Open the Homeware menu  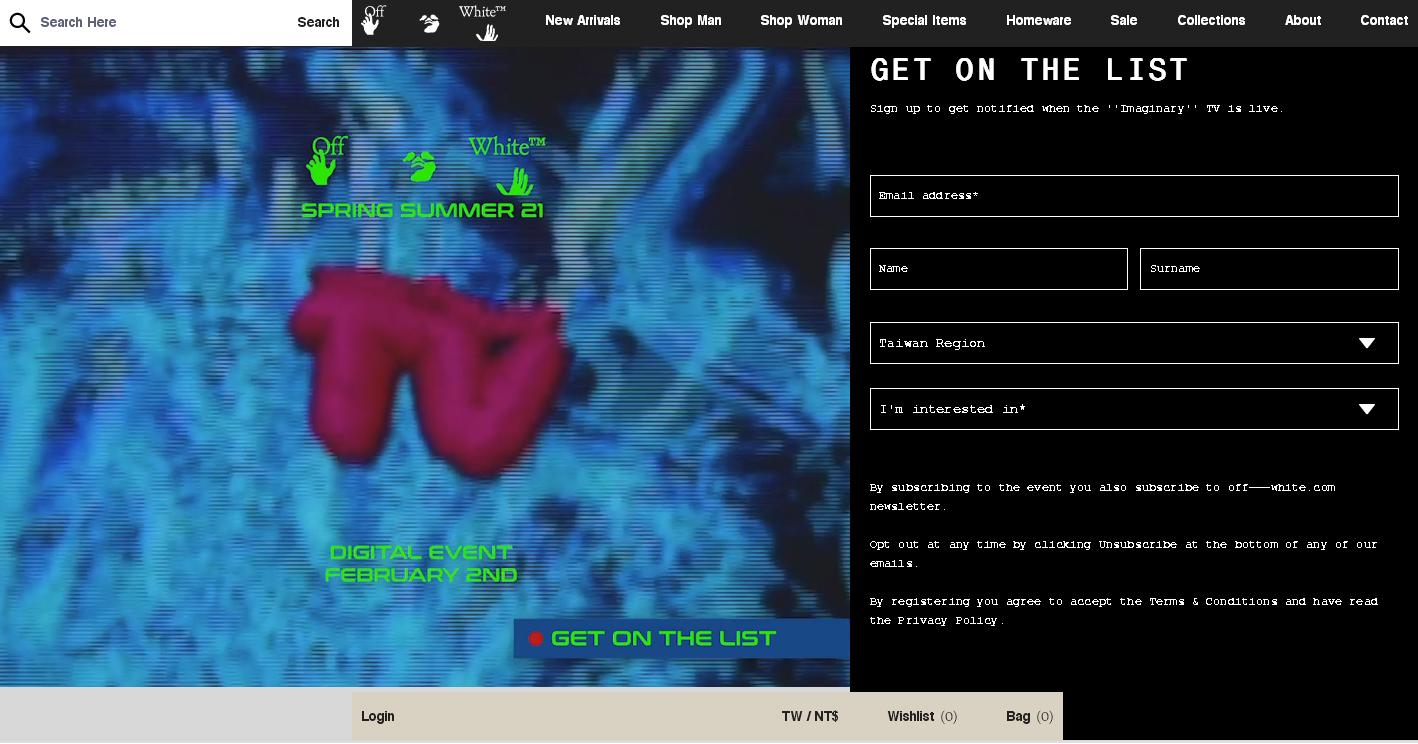(x=1038, y=20)
